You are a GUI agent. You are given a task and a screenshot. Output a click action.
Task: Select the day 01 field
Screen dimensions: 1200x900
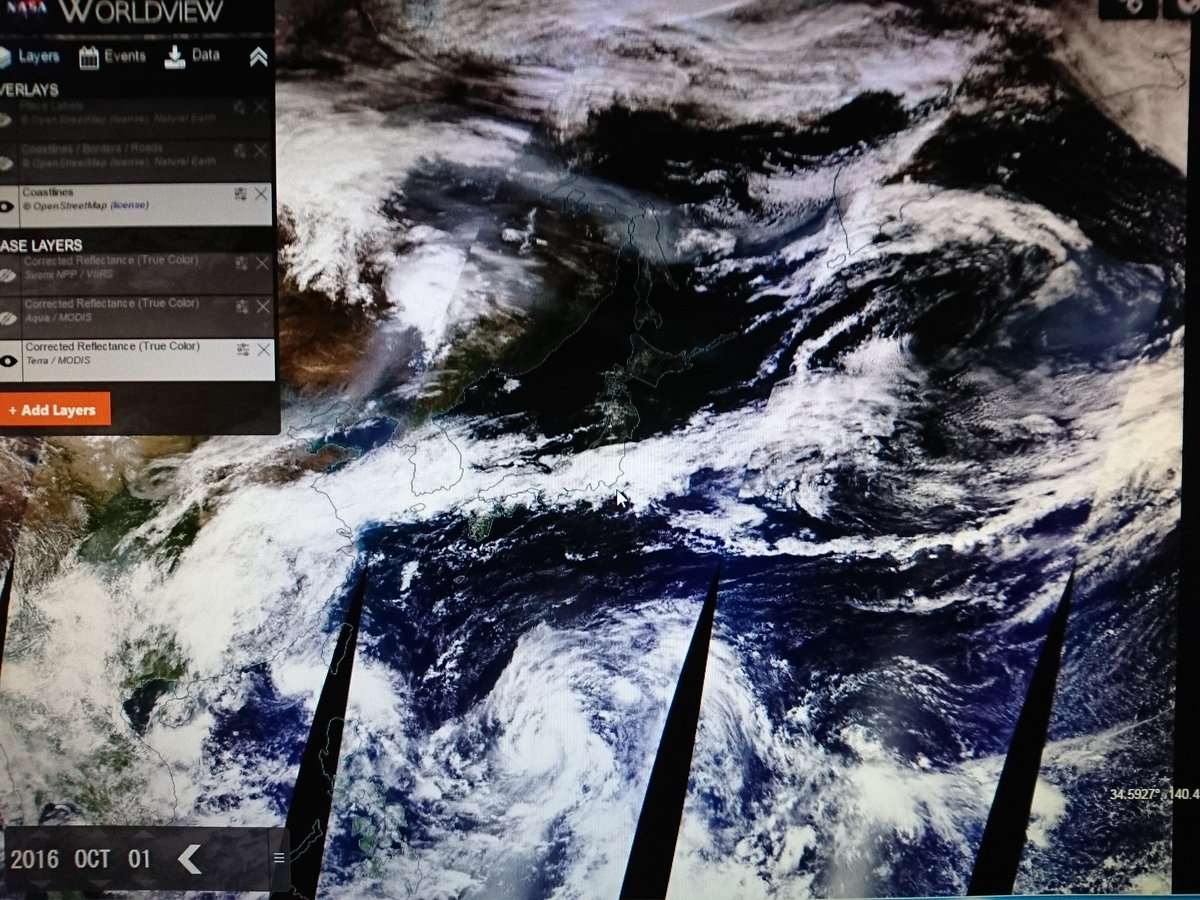point(138,859)
